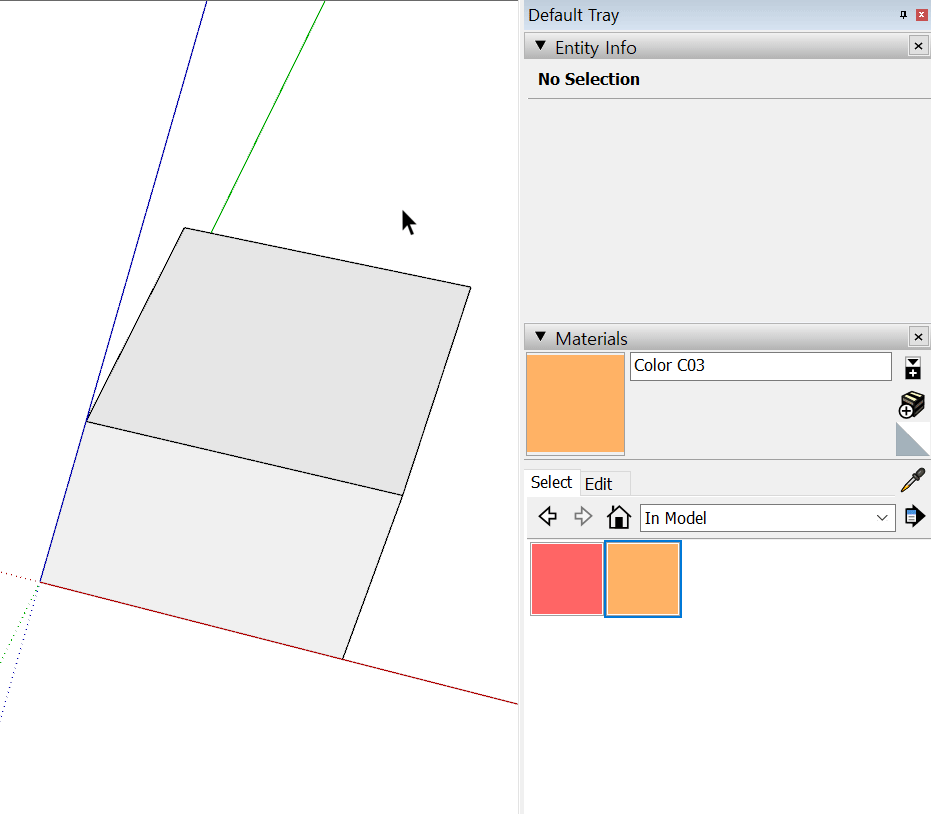Close the Default Tray

pyautogui.click(x=922, y=15)
